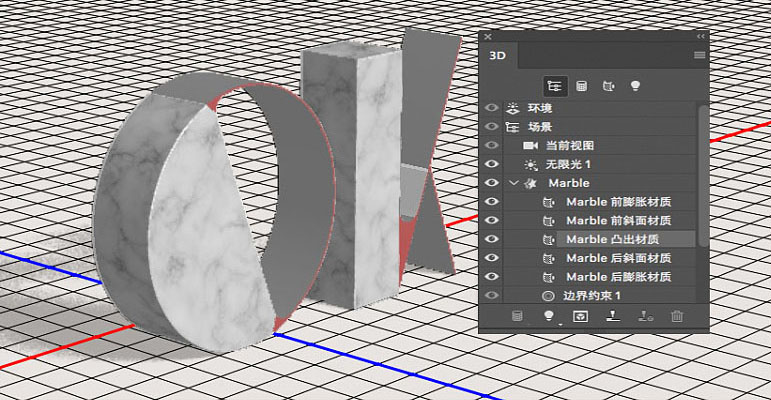Filter 3D panel by materials
771x400 pixels.
[x=608, y=87]
